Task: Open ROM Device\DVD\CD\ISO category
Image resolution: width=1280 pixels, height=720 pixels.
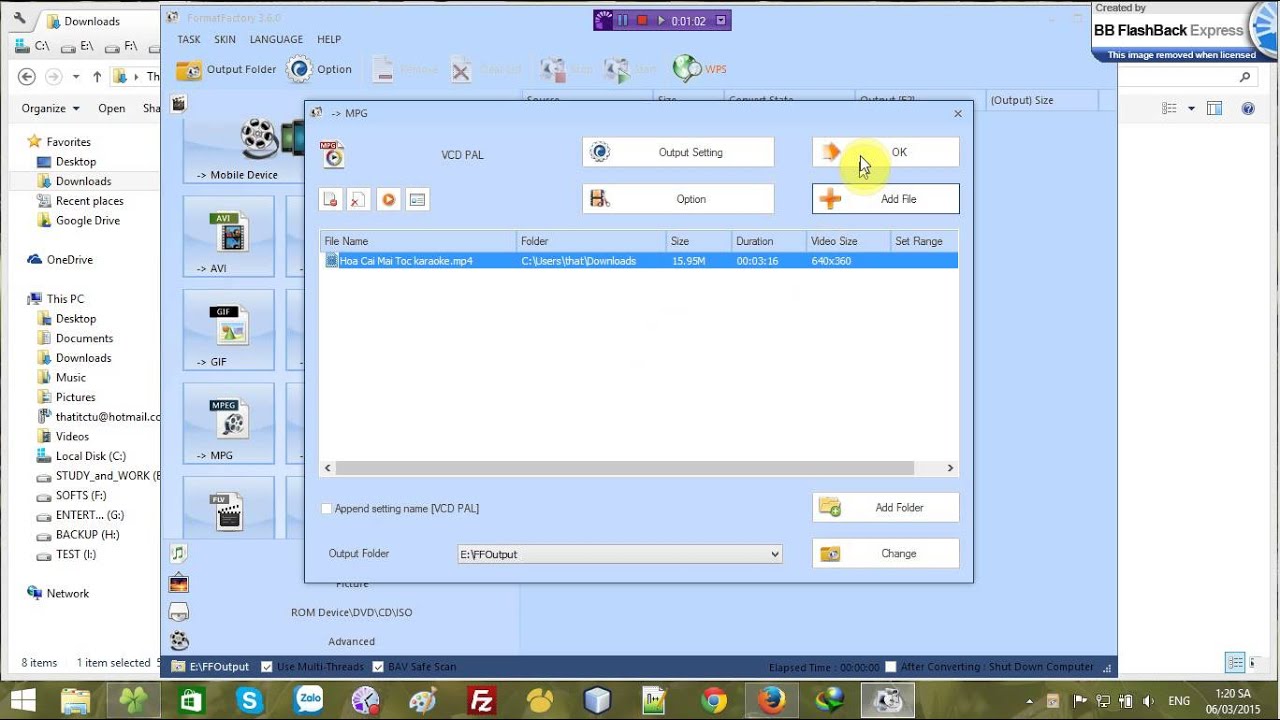Action: (x=351, y=612)
